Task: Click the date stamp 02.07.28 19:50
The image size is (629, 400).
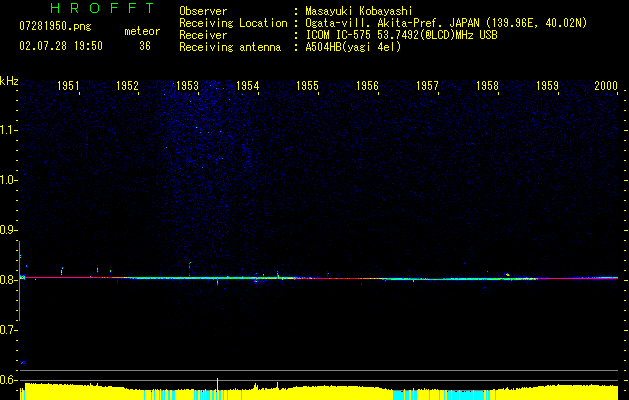Action: [61, 46]
